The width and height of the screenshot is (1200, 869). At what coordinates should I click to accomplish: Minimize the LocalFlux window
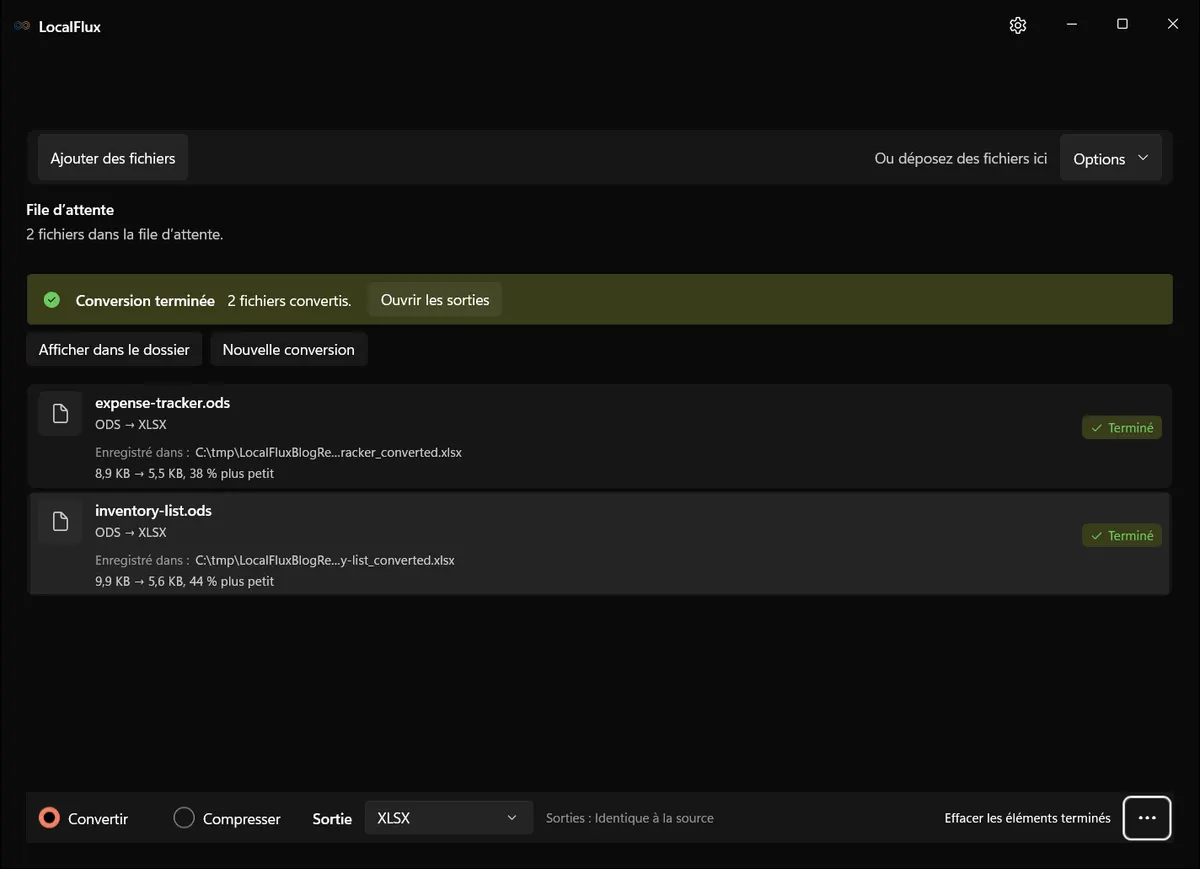[1071, 25]
